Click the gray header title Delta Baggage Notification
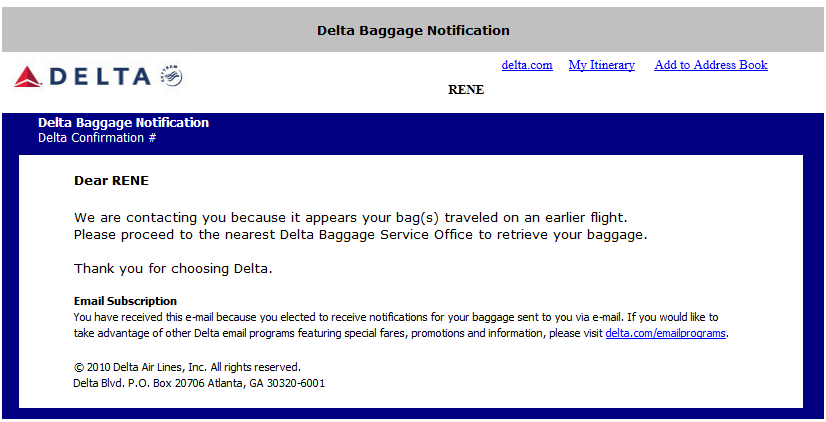The height and width of the screenshot is (422, 826). point(413,30)
